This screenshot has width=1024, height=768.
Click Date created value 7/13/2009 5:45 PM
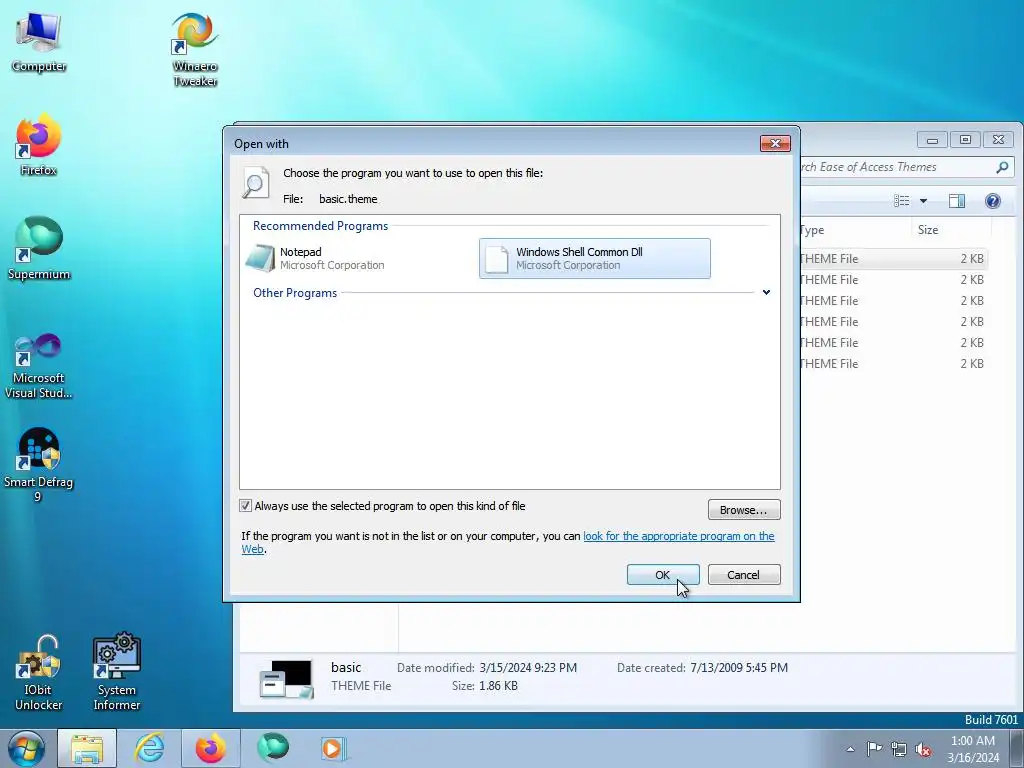click(x=739, y=667)
